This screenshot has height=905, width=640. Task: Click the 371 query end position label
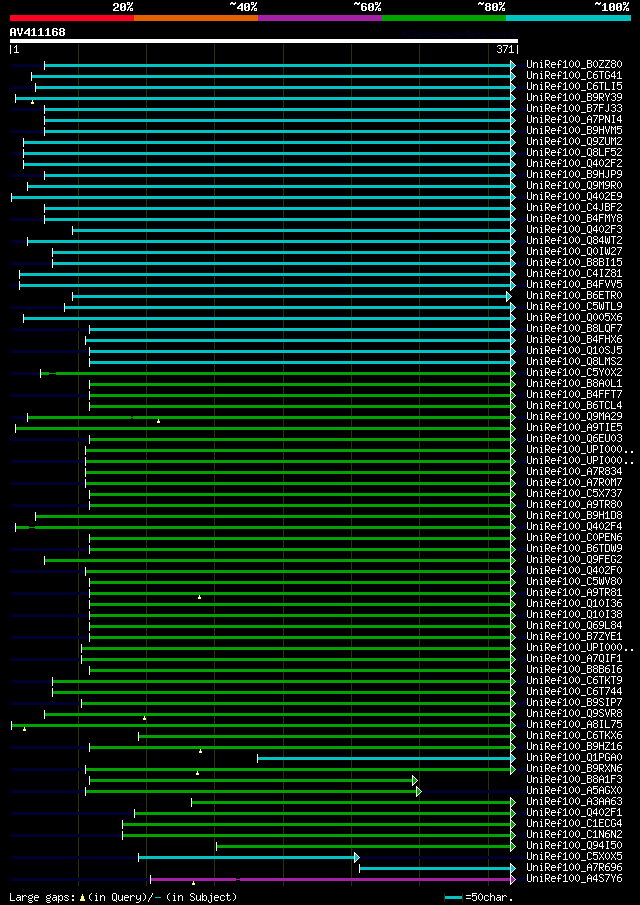pos(505,50)
